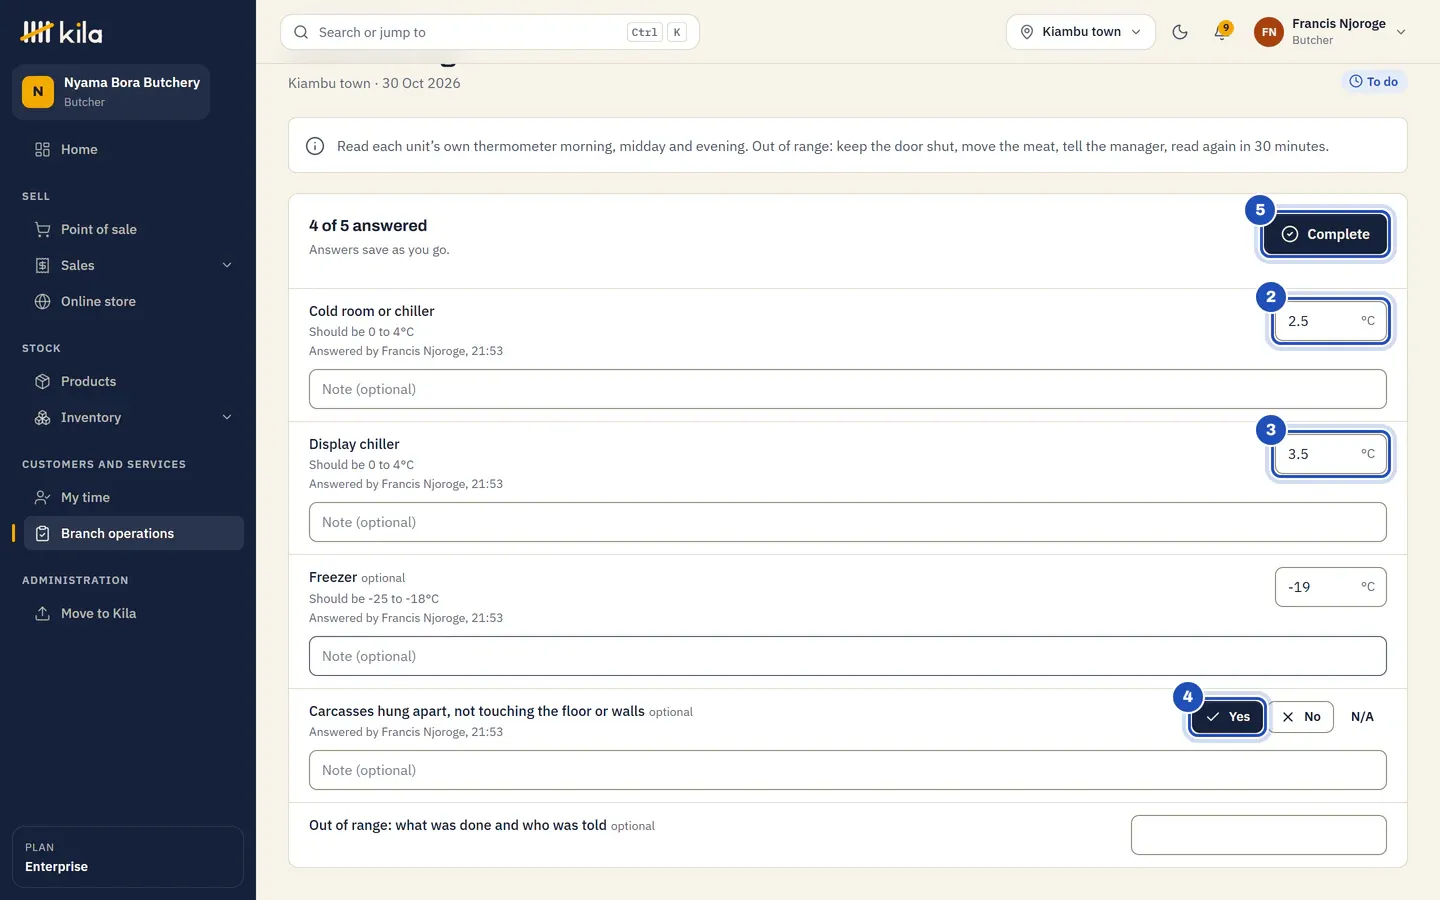
Task: Expand the Francis Njoroge account menu chevron
Action: [x=1401, y=32]
